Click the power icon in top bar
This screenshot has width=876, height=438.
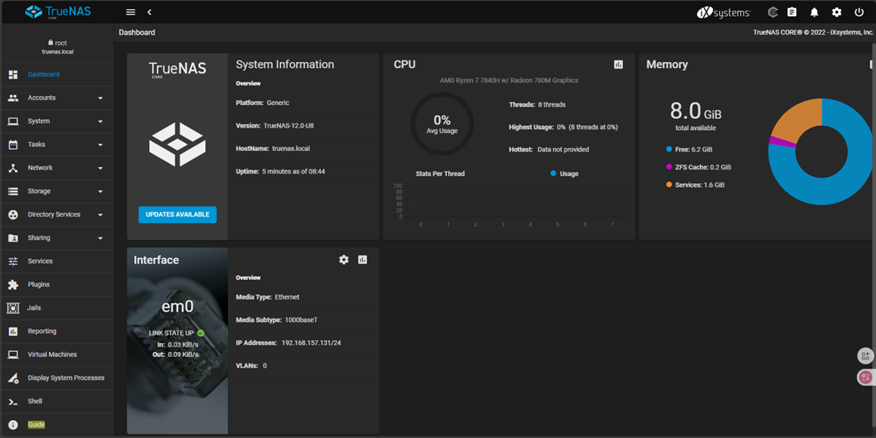(859, 12)
